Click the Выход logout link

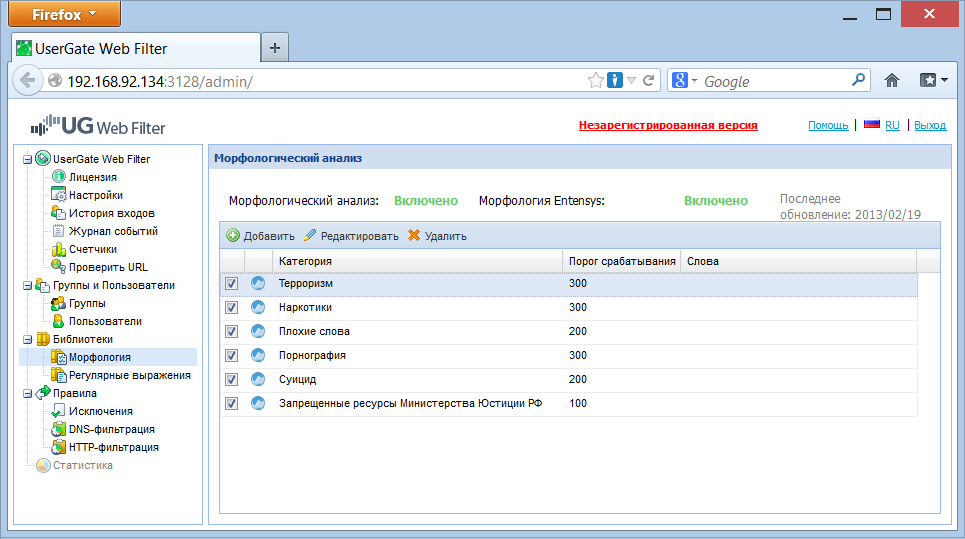pos(929,126)
